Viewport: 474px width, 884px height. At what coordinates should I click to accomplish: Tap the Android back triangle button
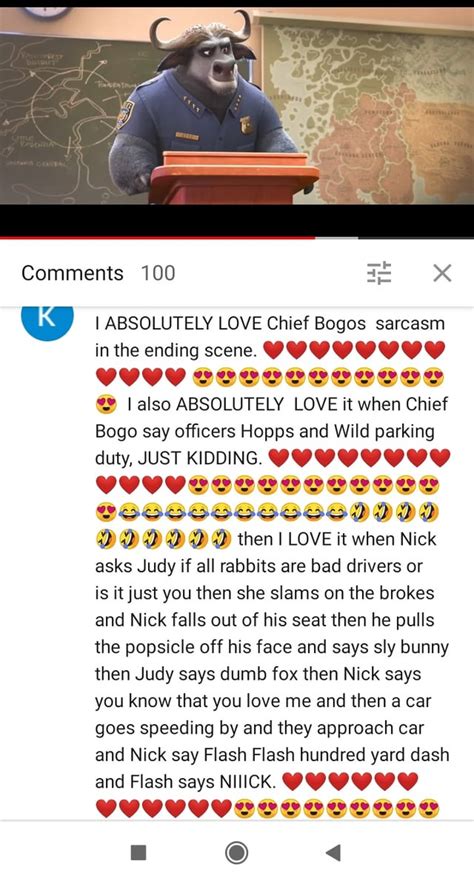(334, 852)
